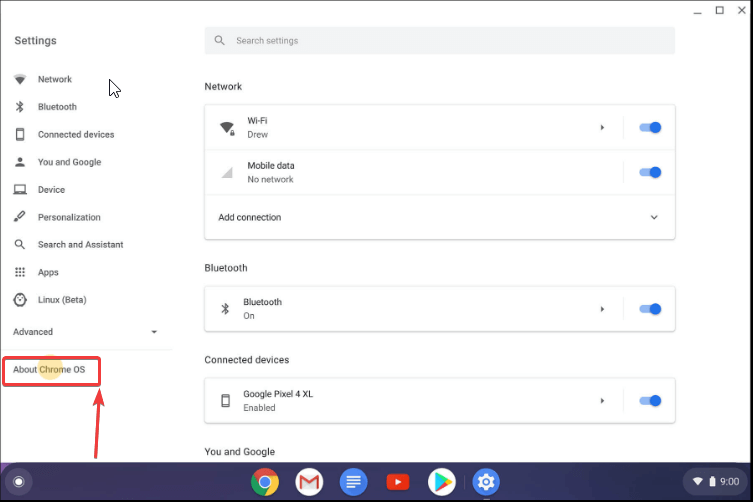Open Google Pixel 4 XL details arrow
The image size is (753, 502).
click(x=602, y=401)
